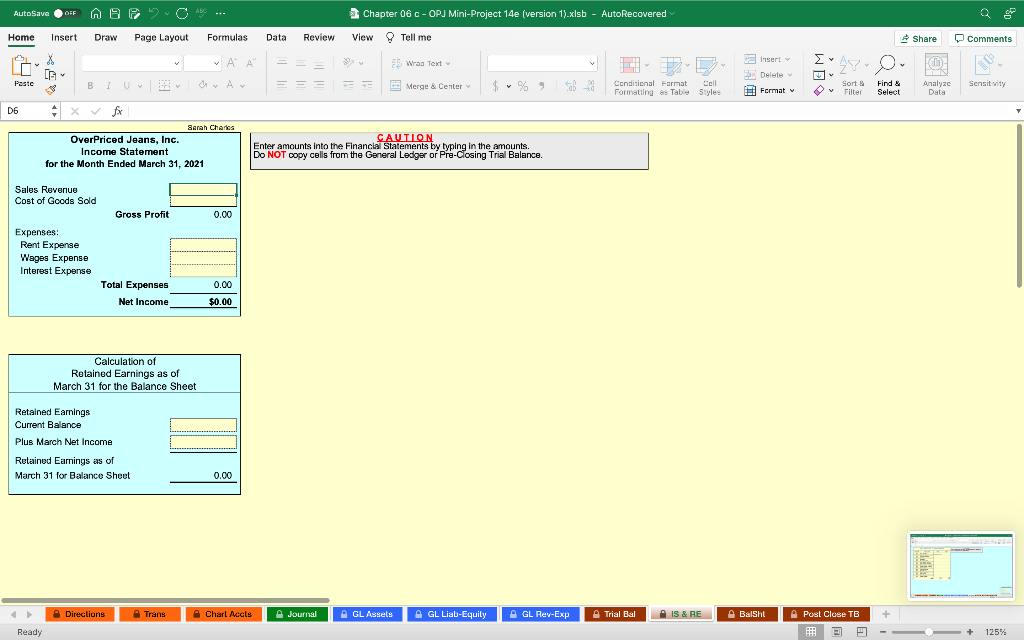This screenshot has height=640, width=1024.
Task: Open the Trial Bal sheet tab
Action: coord(615,614)
